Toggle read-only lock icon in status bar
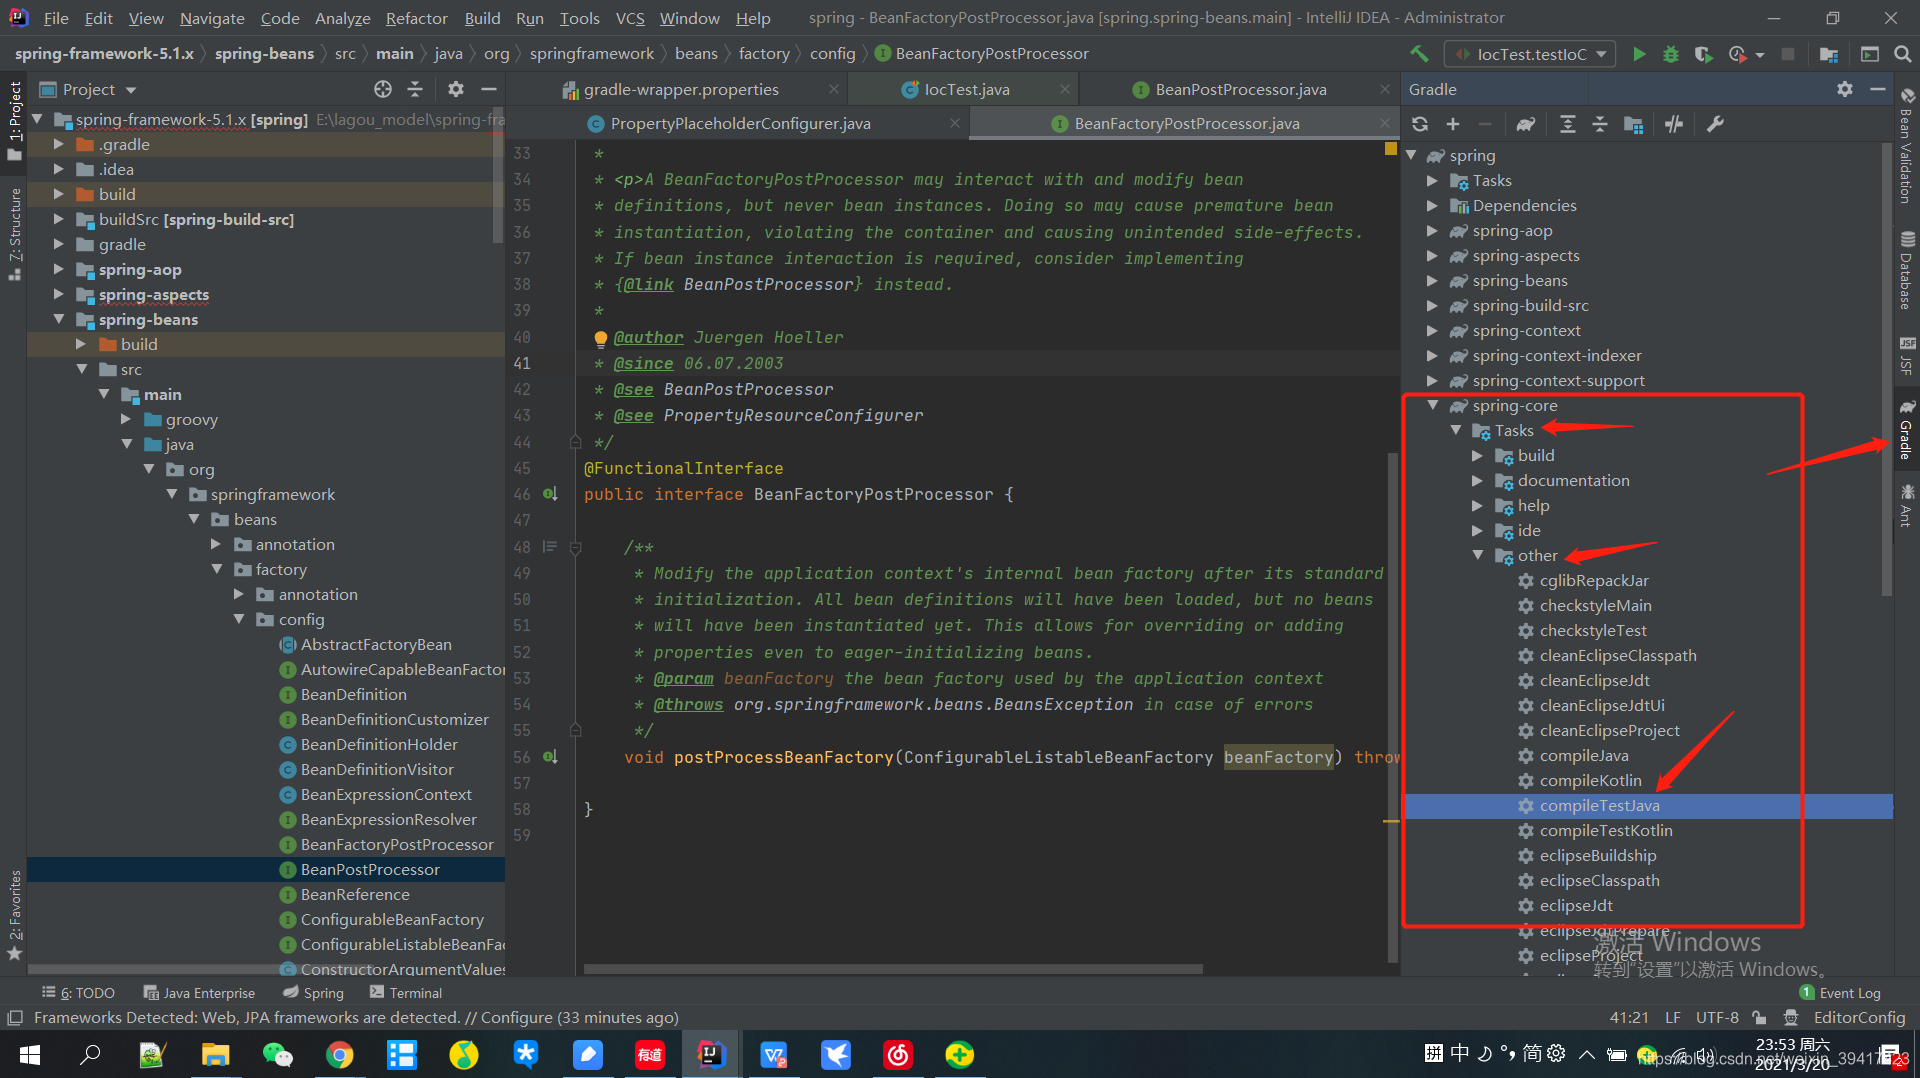The height and width of the screenshot is (1078, 1920). tap(1759, 1018)
